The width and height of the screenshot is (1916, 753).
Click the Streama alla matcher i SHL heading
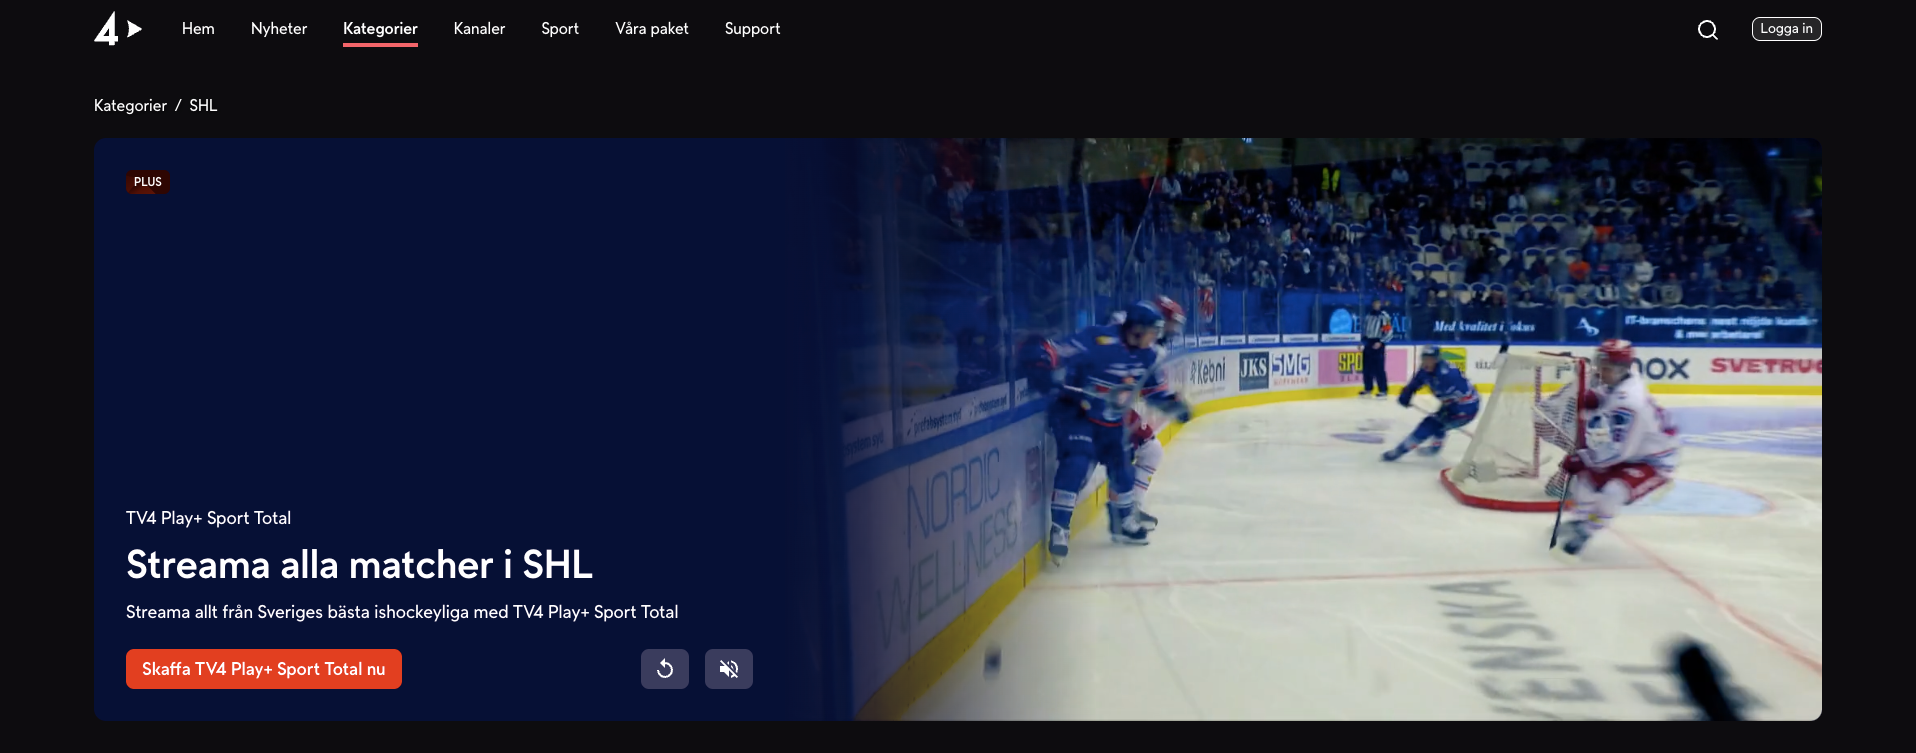tap(359, 565)
